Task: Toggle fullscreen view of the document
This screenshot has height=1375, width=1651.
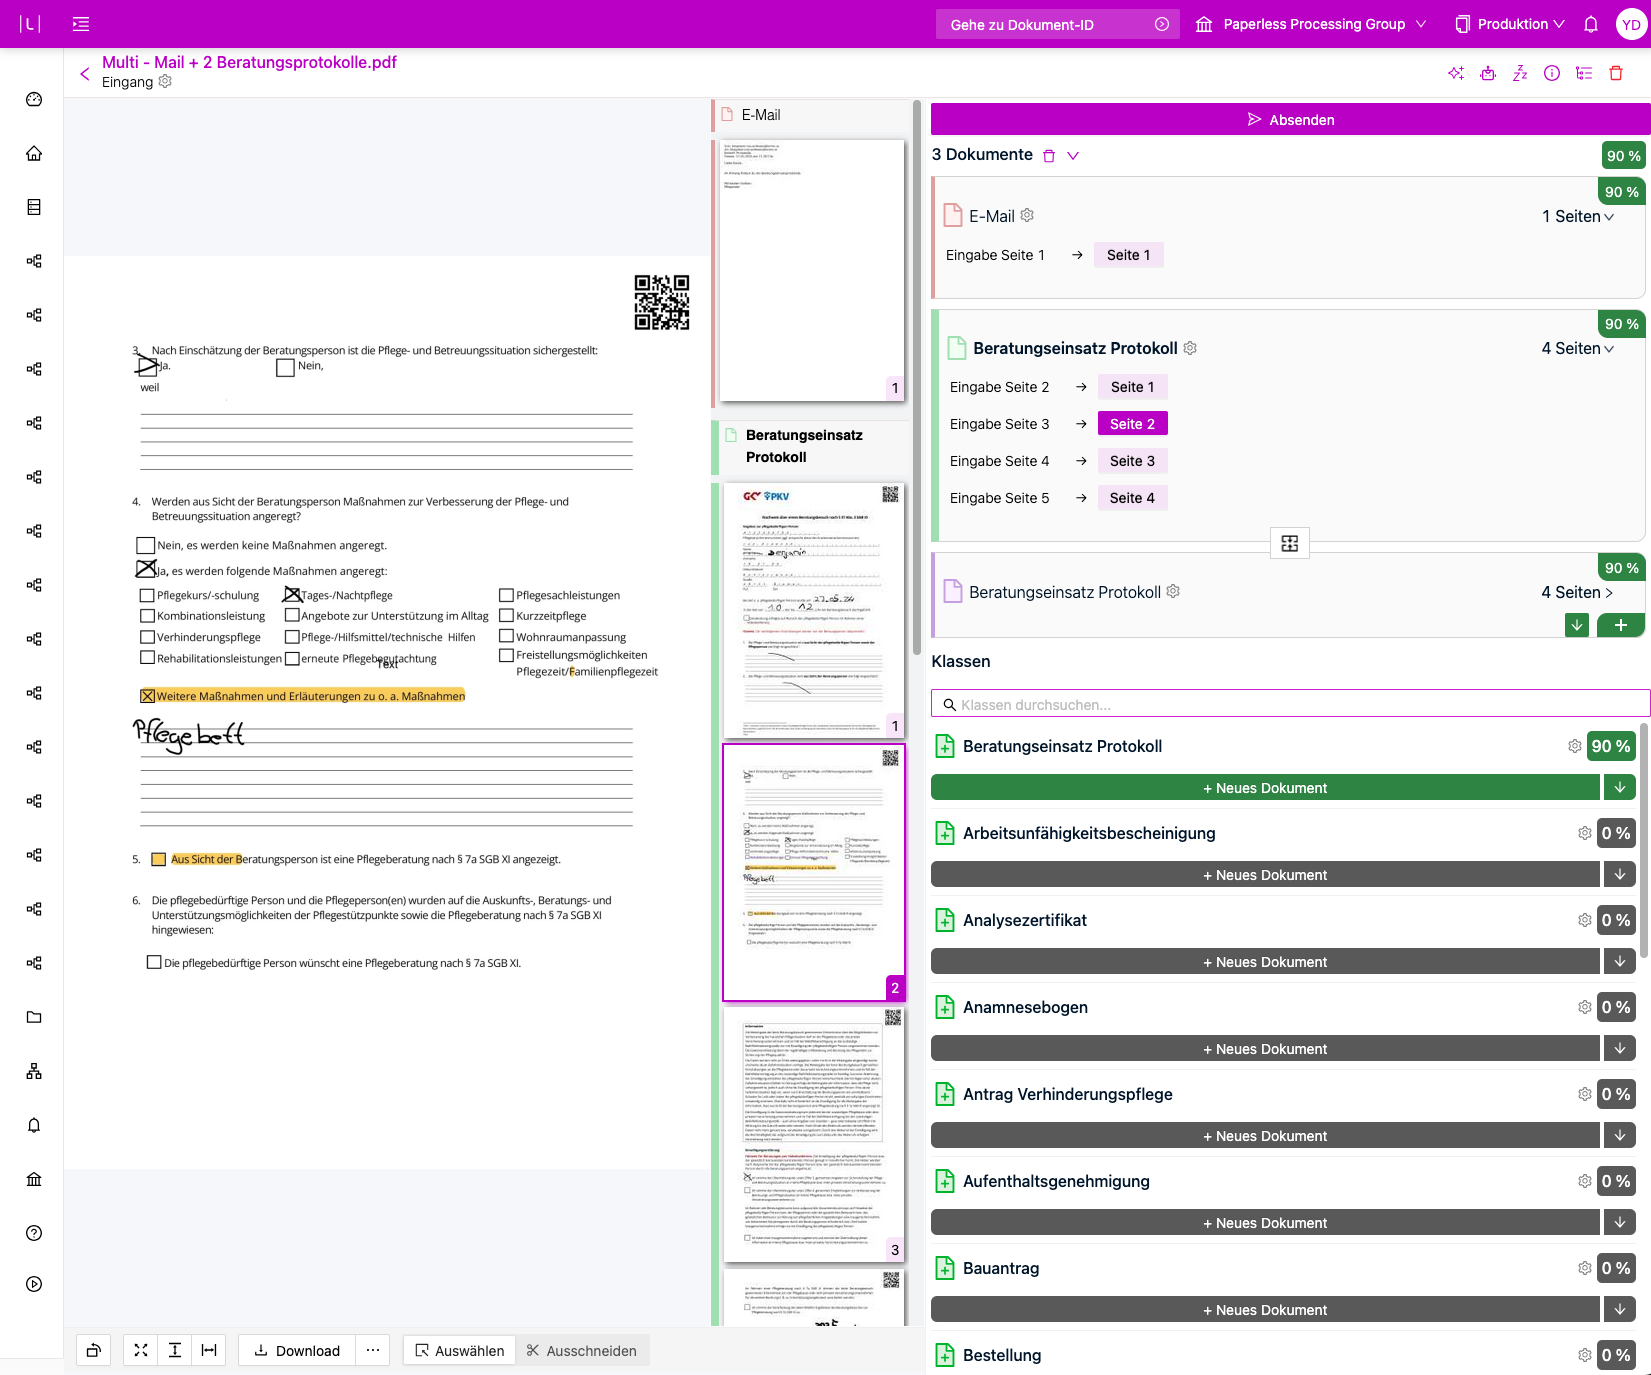Action: point(141,1350)
